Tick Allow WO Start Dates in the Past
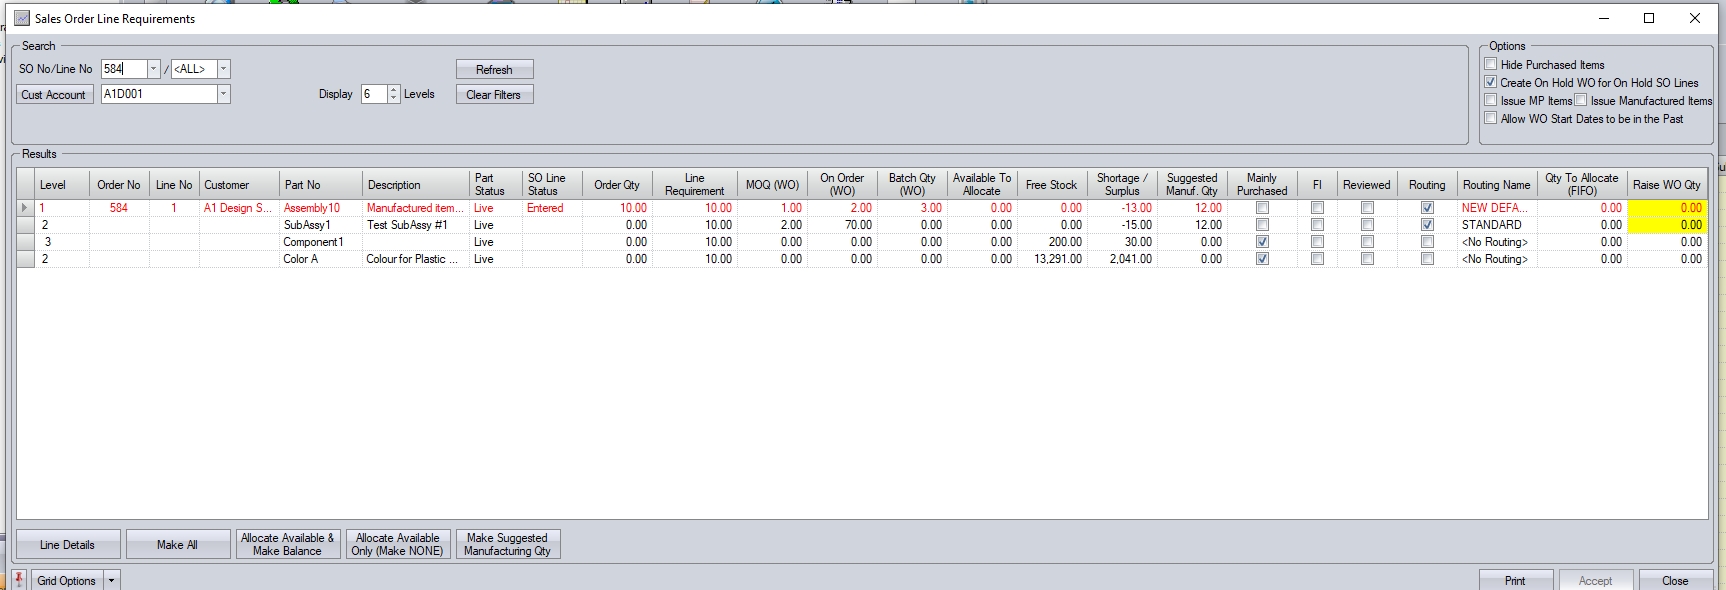Screen dimensions: 1726x590 click(x=1491, y=118)
